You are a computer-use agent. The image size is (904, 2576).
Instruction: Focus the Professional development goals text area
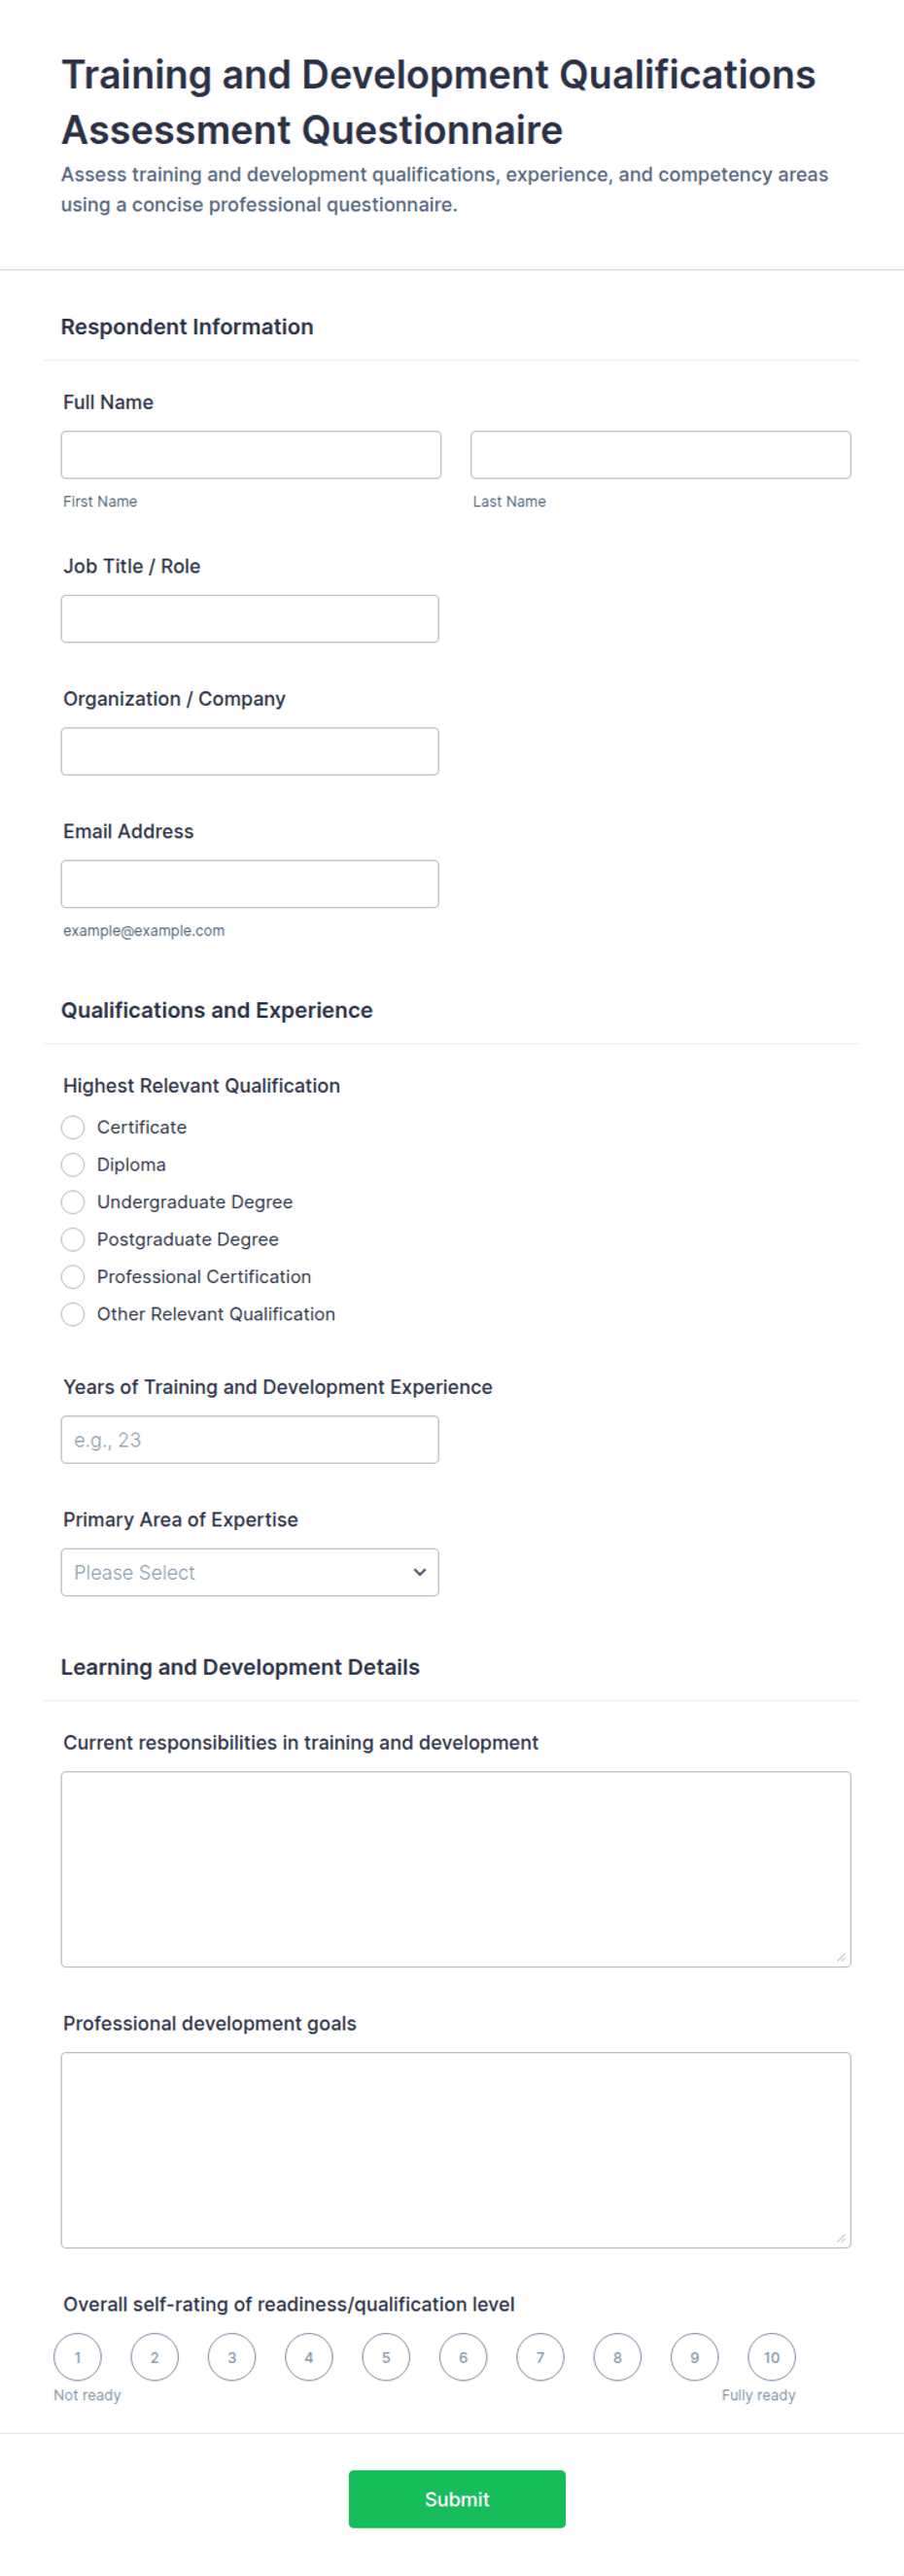click(x=456, y=2150)
